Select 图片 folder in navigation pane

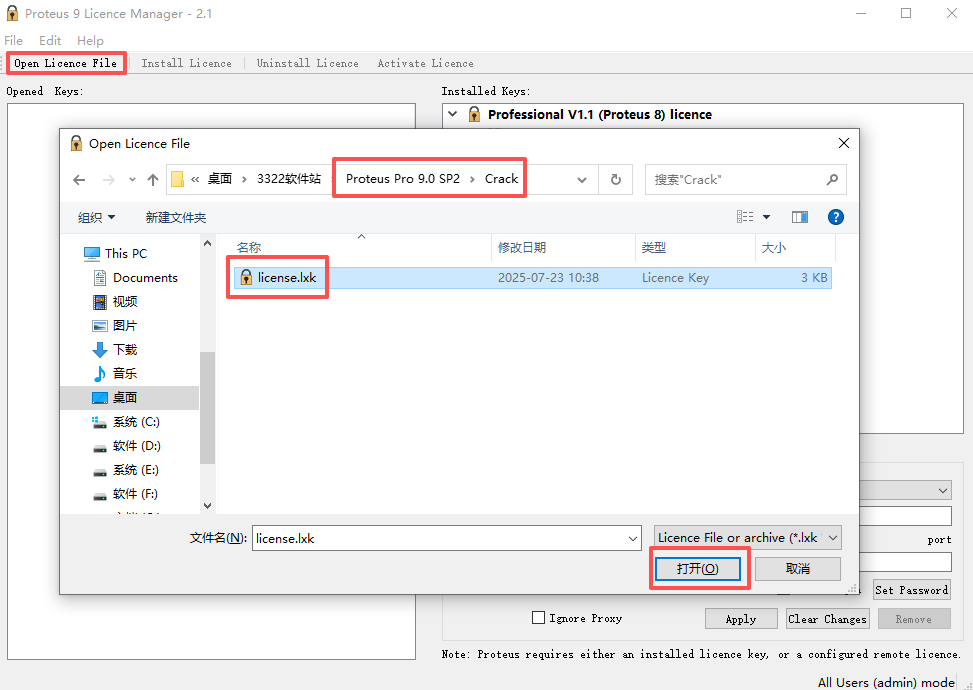pos(115,325)
